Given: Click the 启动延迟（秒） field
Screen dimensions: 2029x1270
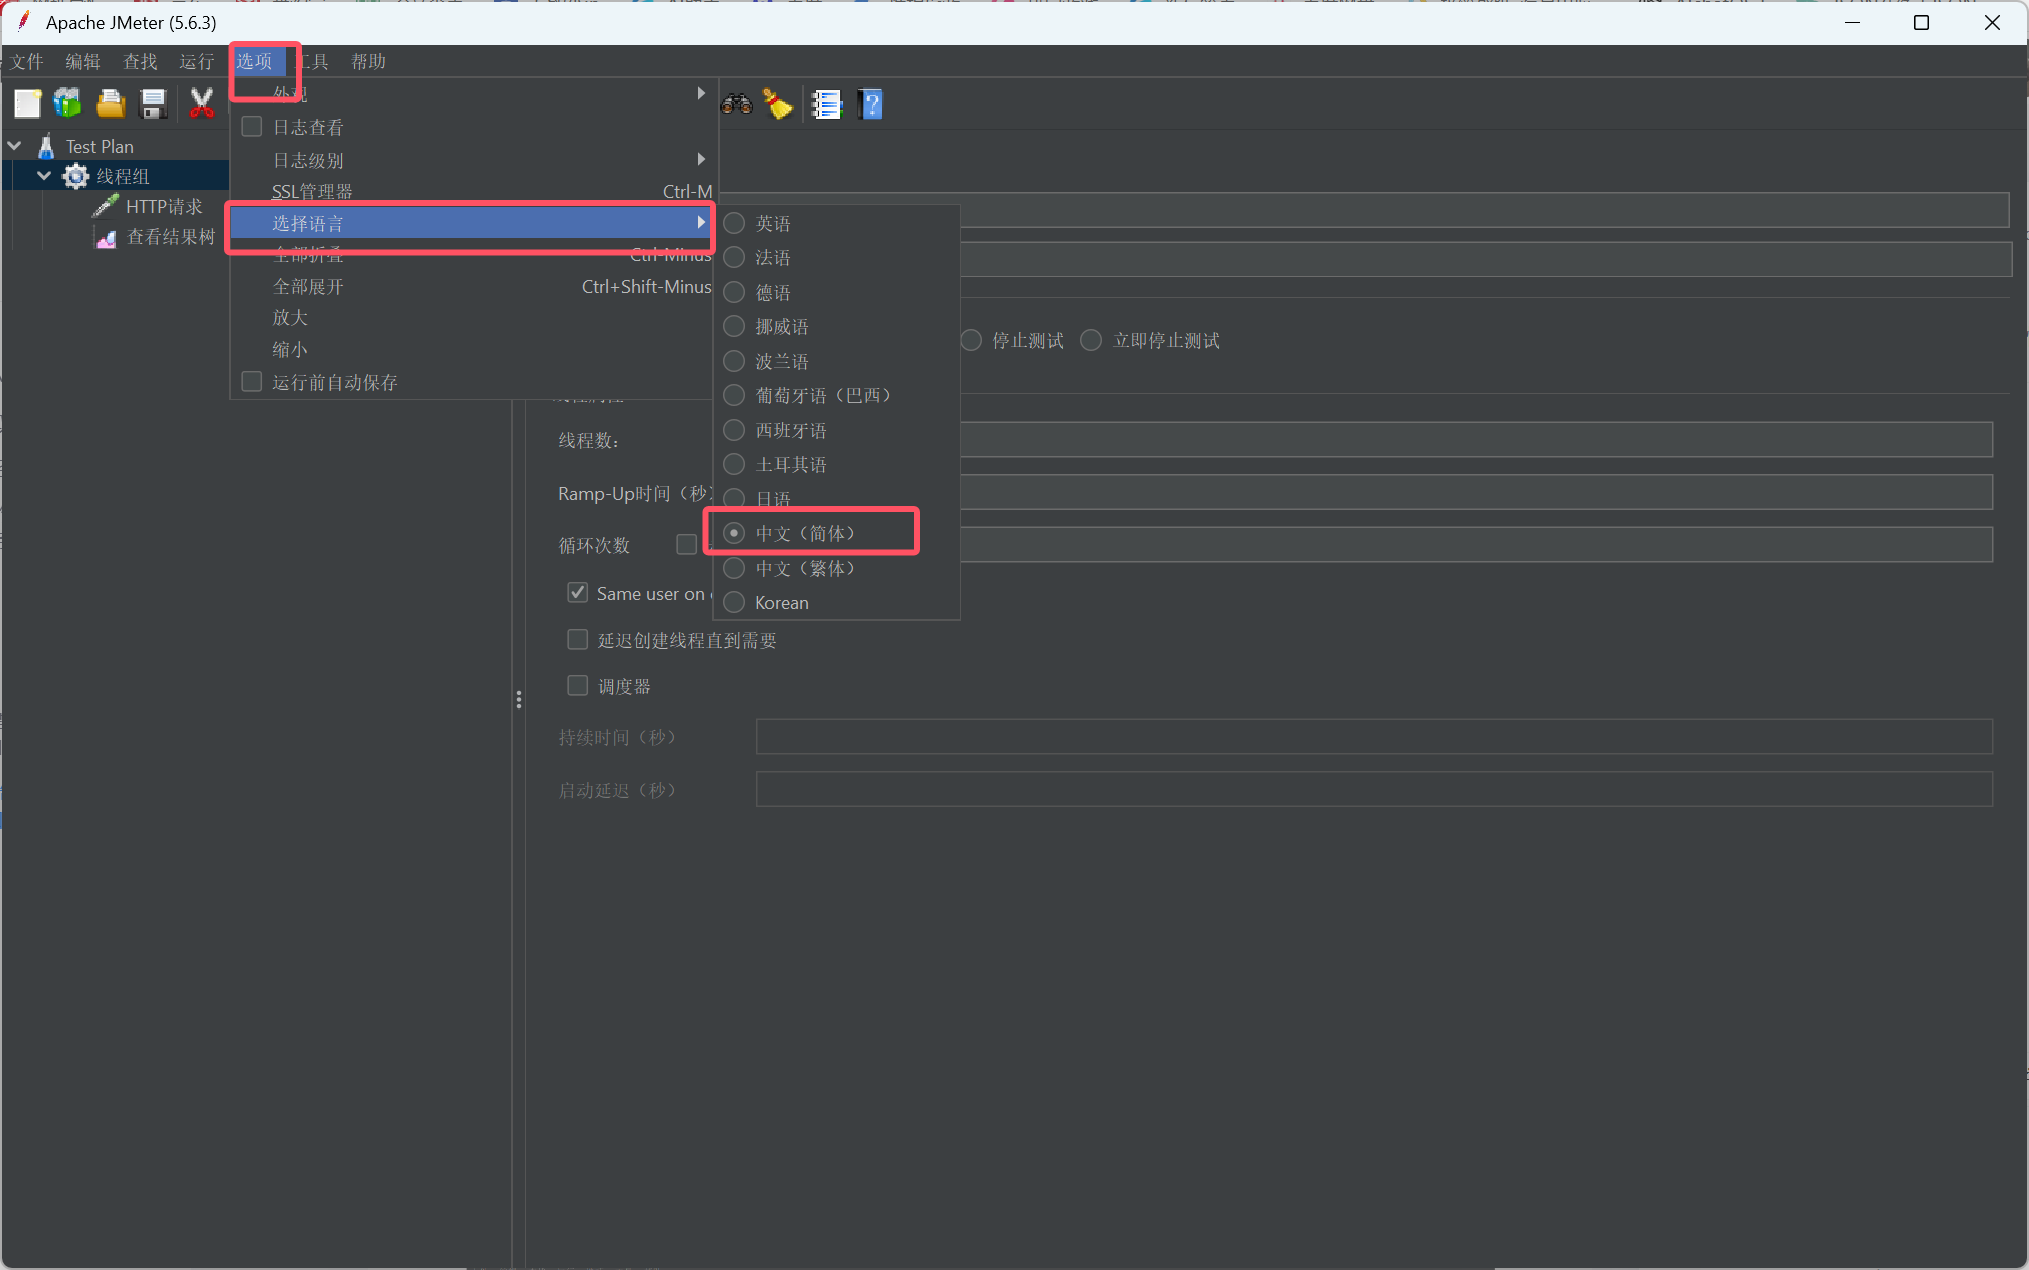Looking at the screenshot, I should (1374, 789).
